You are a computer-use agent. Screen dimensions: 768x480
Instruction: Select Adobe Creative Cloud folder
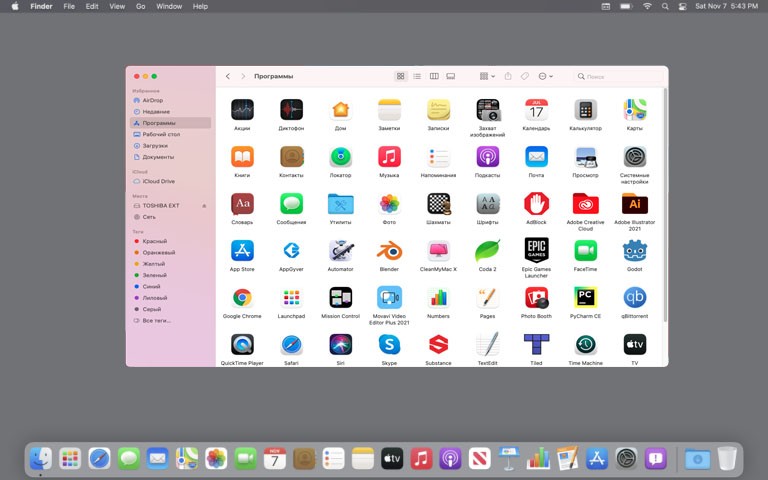[x=585, y=204]
